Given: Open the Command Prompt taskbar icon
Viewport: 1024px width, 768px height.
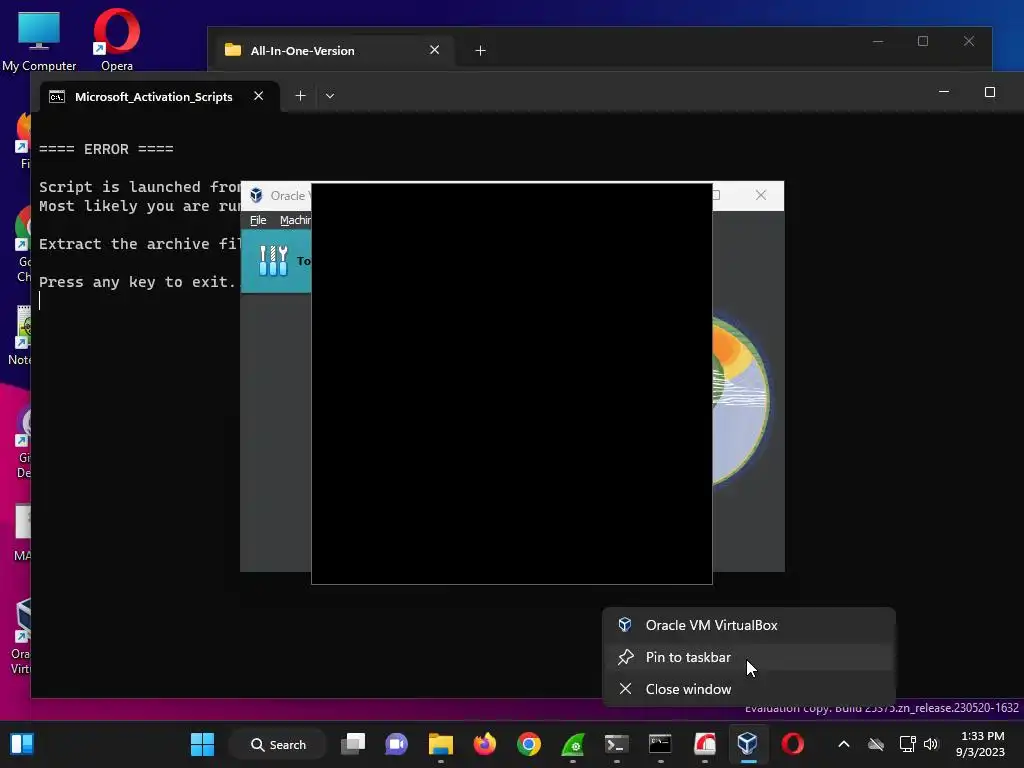Looking at the screenshot, I should 660,744.
